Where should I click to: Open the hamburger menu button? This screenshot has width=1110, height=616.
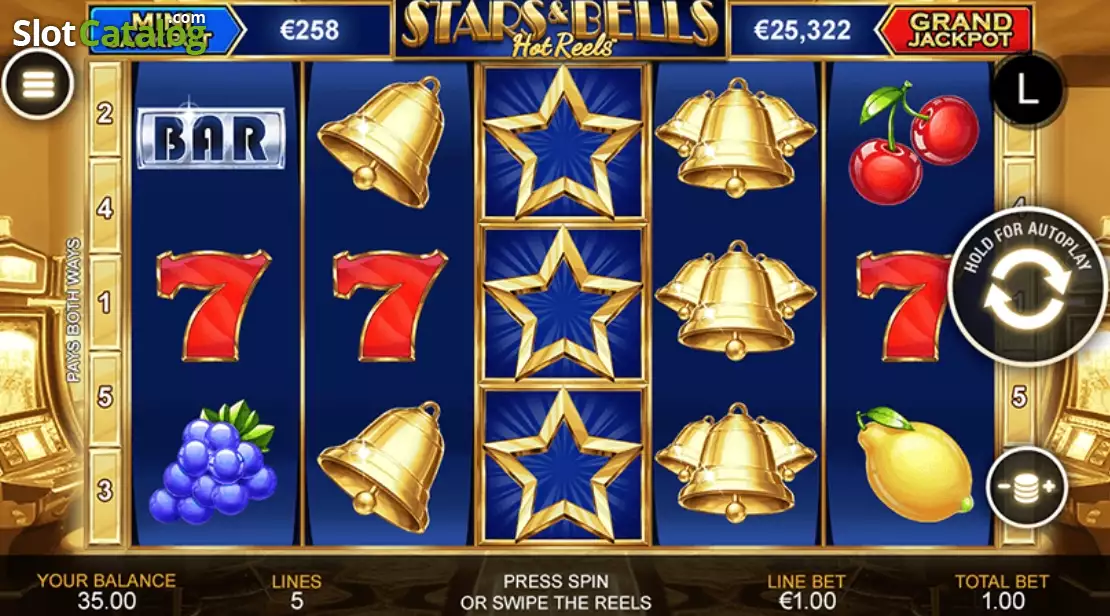(x=38, y=84)
